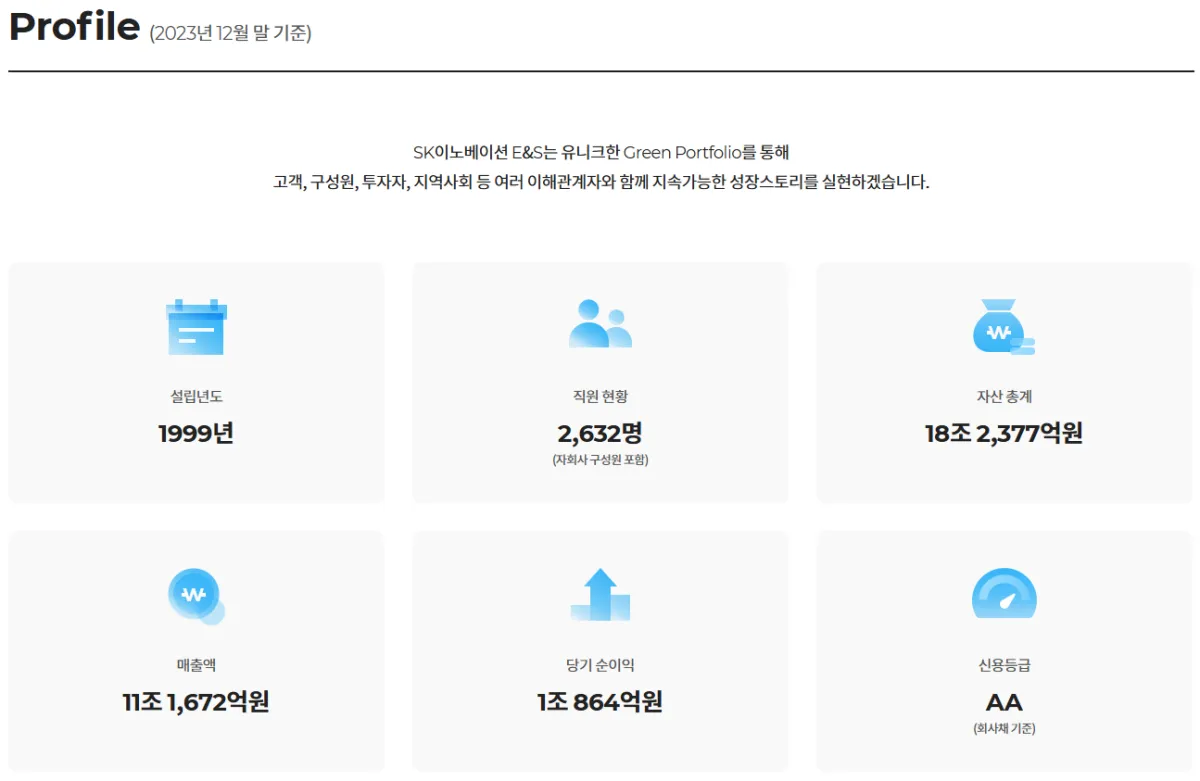Click the (회사채 기준) note text
1200x781 pixels.
pos(1004,726)
